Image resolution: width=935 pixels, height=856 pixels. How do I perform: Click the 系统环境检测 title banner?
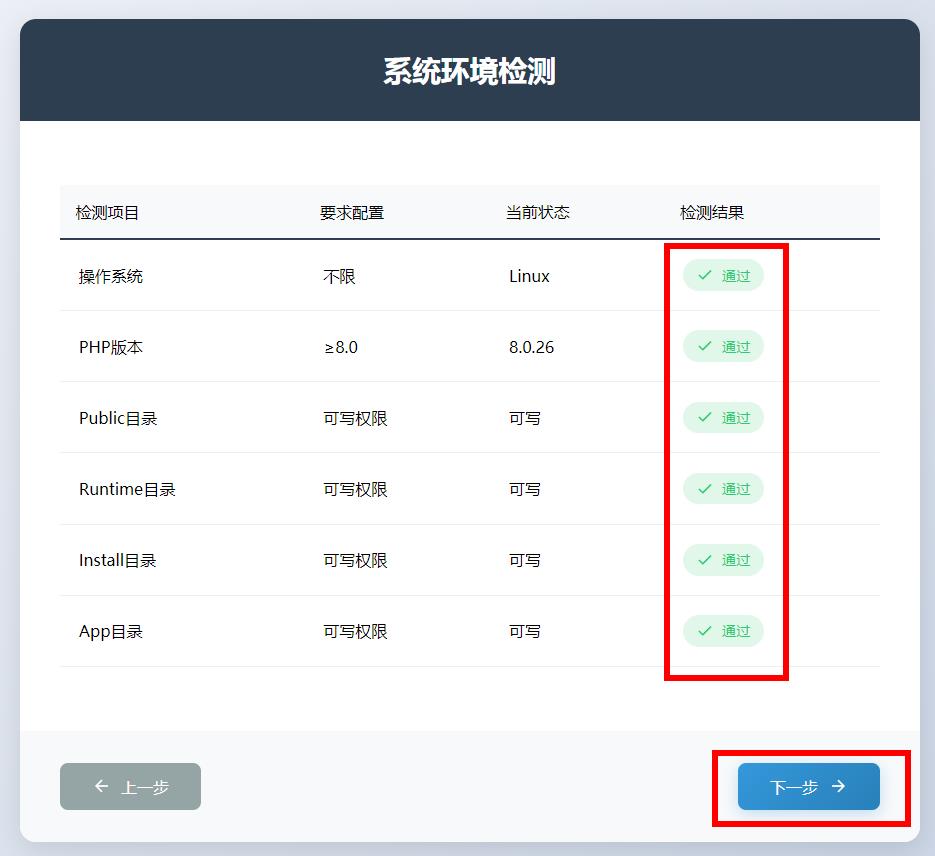pyautogui.click(x=467, y=70)
